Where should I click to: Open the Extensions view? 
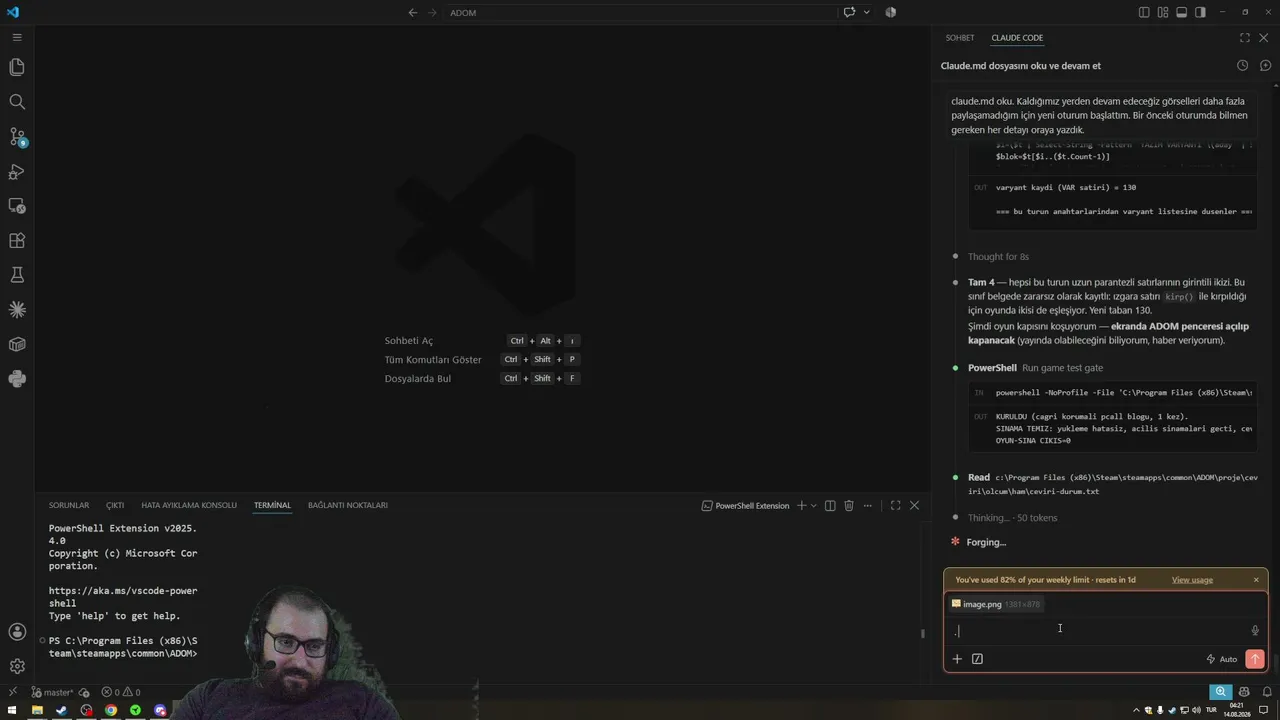click(17, 241)
